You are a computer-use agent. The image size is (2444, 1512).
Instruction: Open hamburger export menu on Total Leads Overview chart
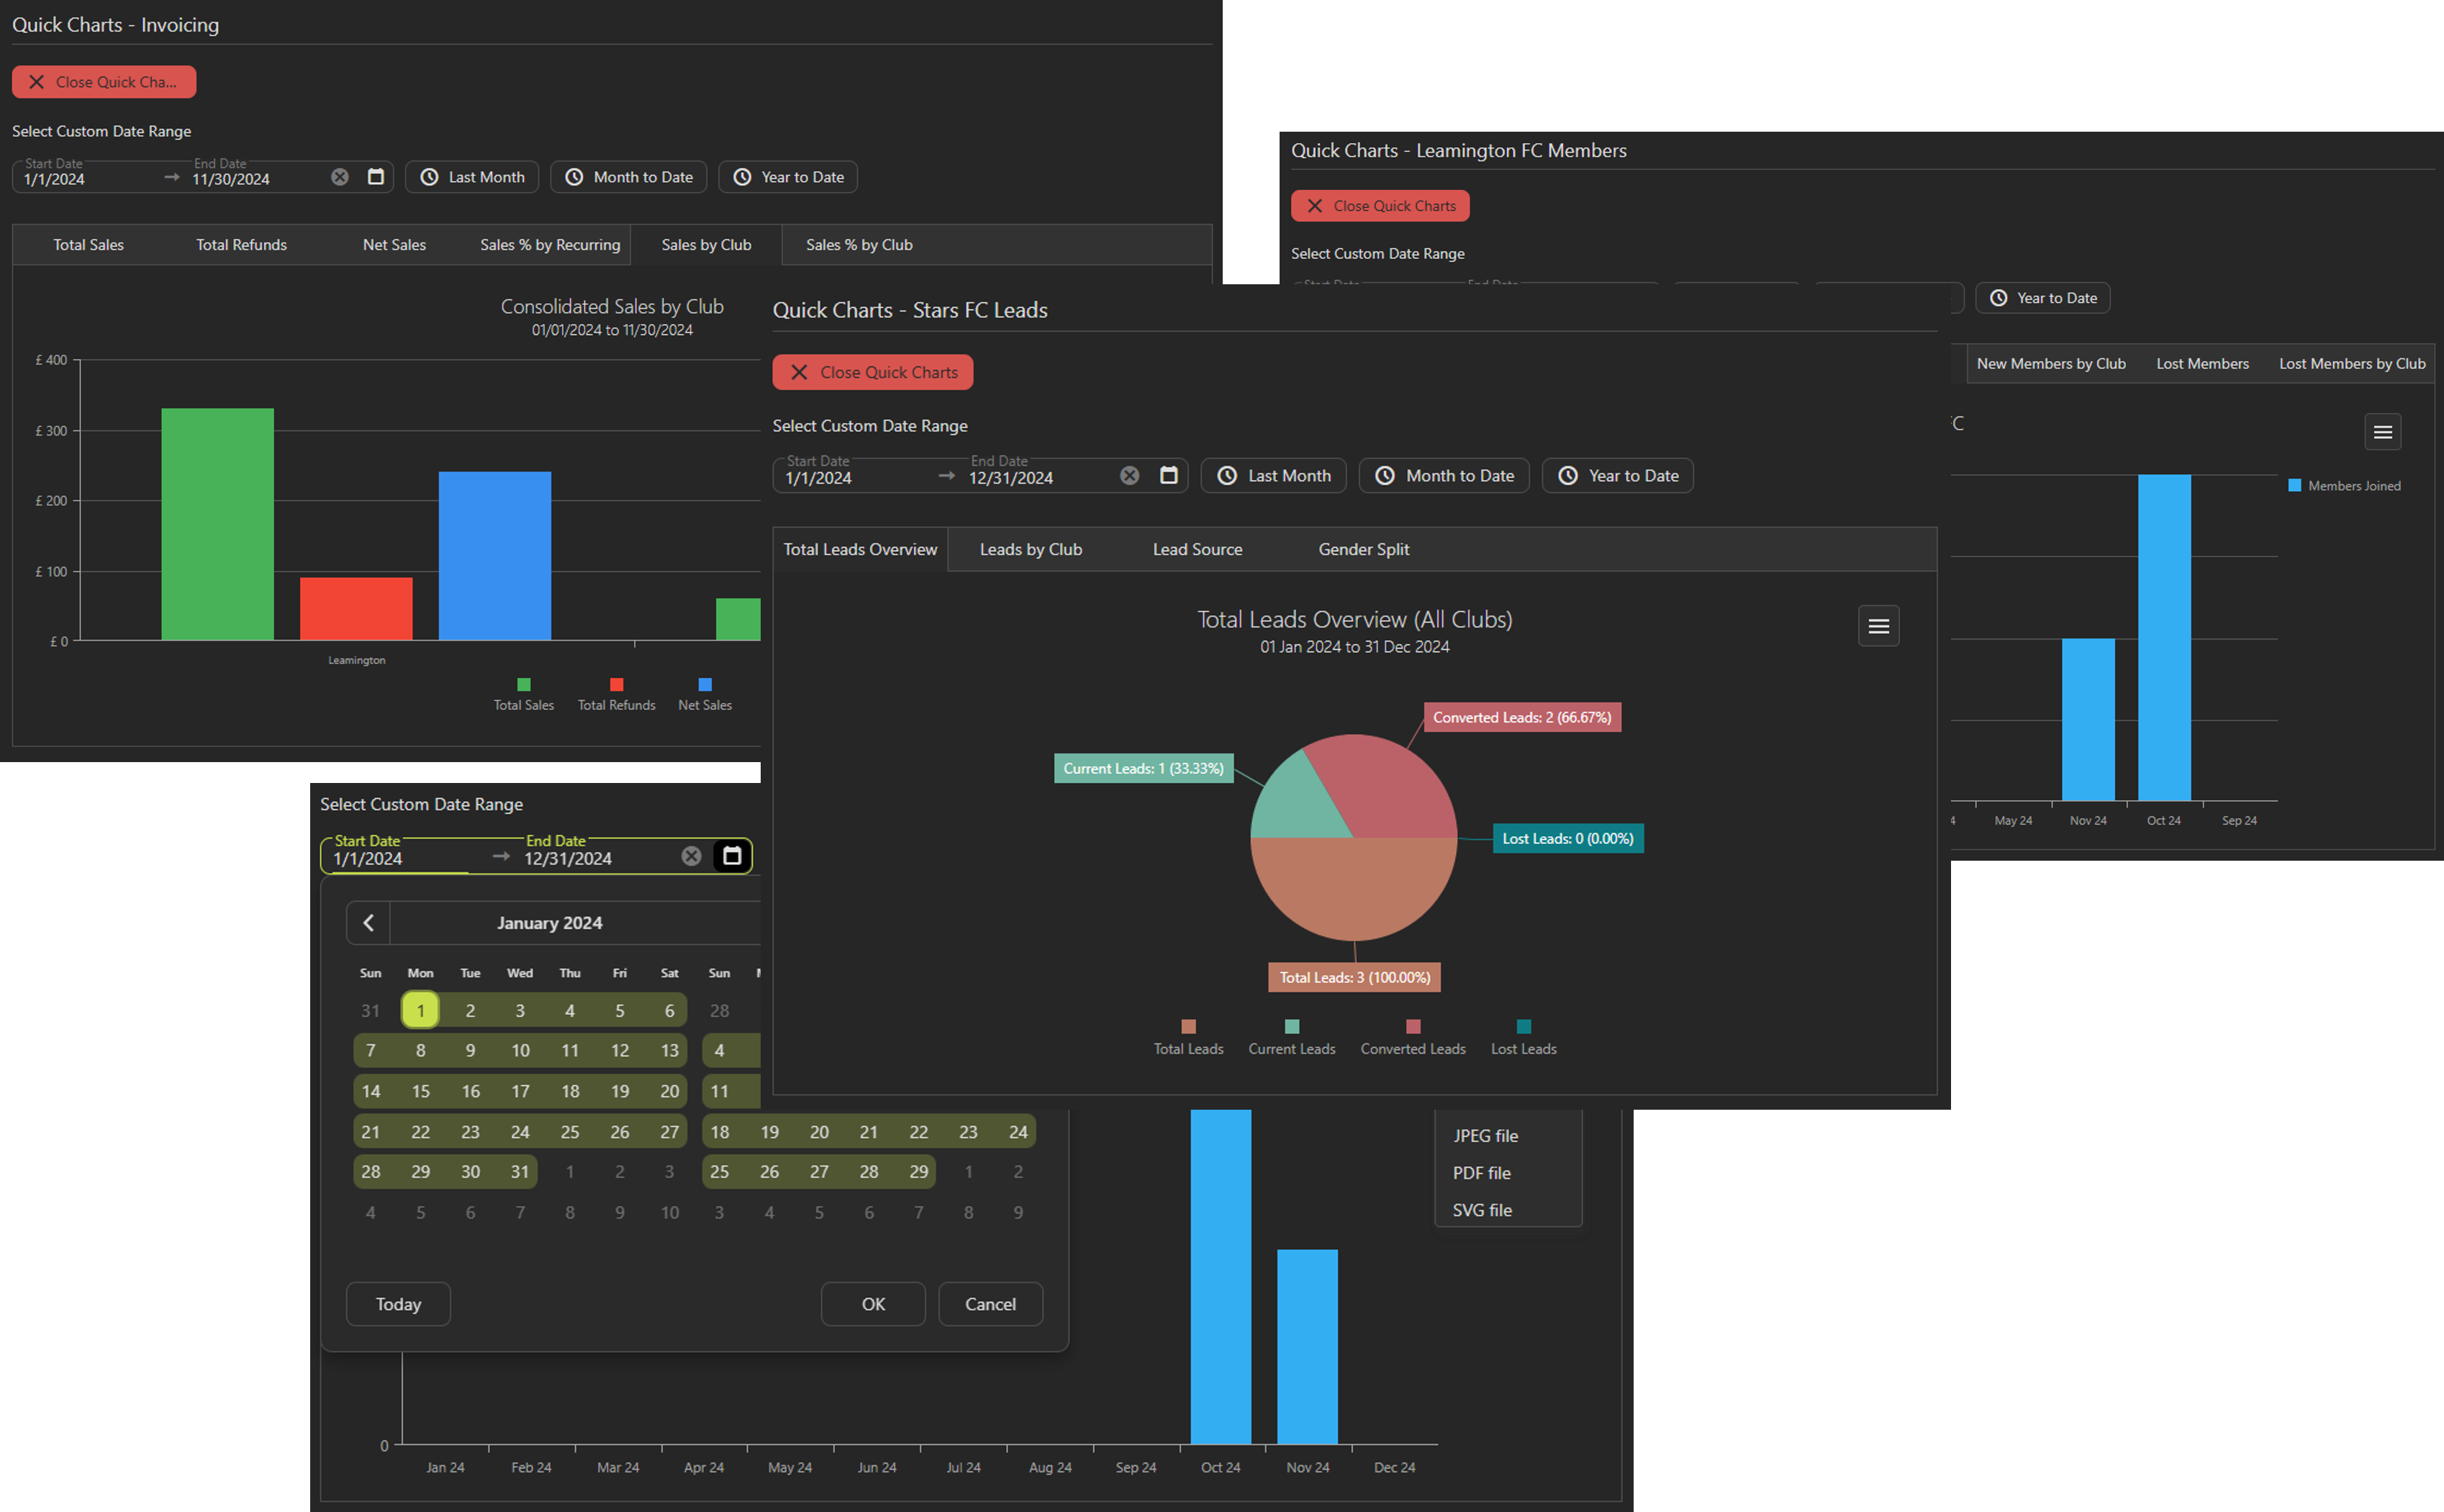coord(1878,626)
